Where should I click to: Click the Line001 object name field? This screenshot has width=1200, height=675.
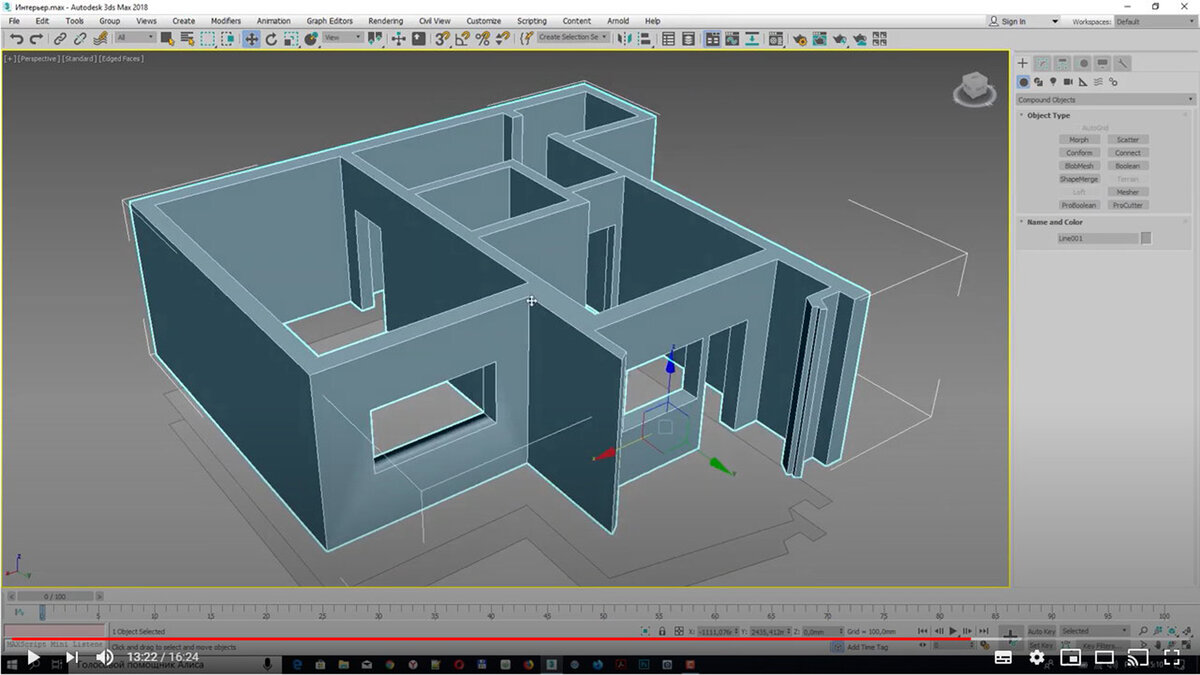[1098, 238]
